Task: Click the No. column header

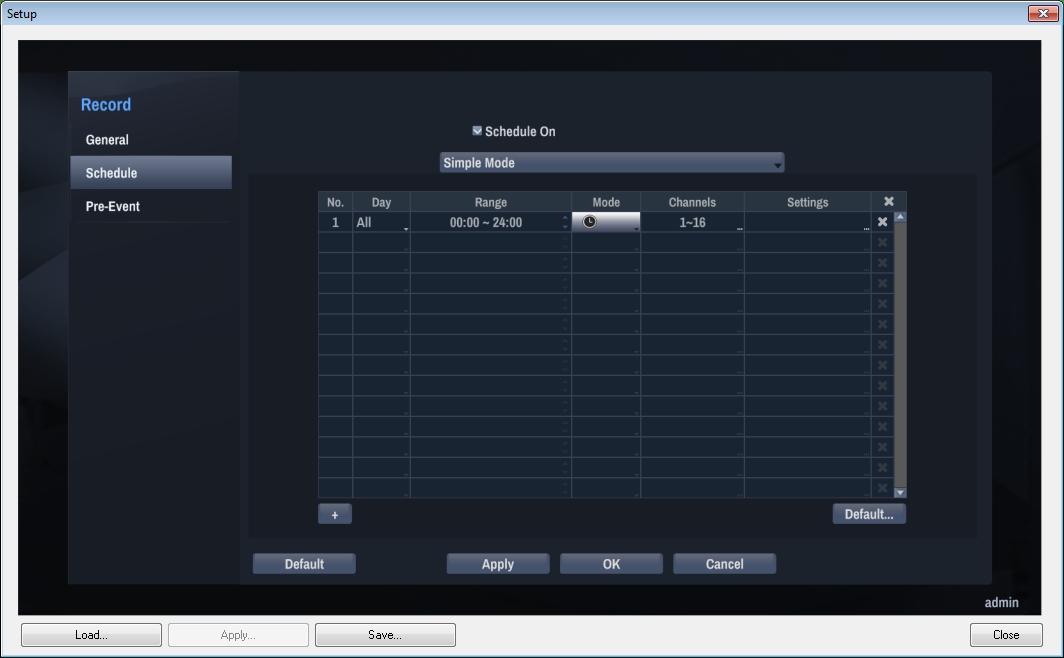Action: tap(335, 202)
